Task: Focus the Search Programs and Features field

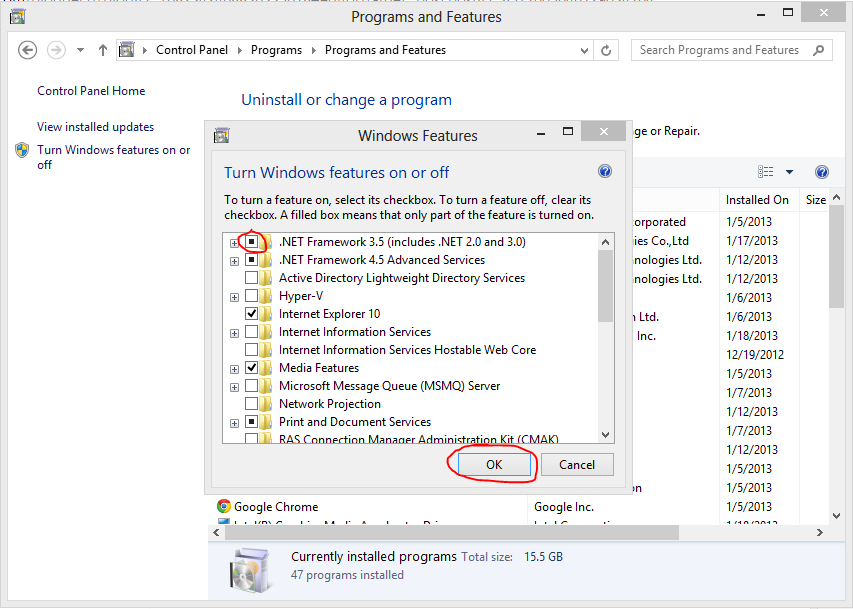Action: point(732,50)
